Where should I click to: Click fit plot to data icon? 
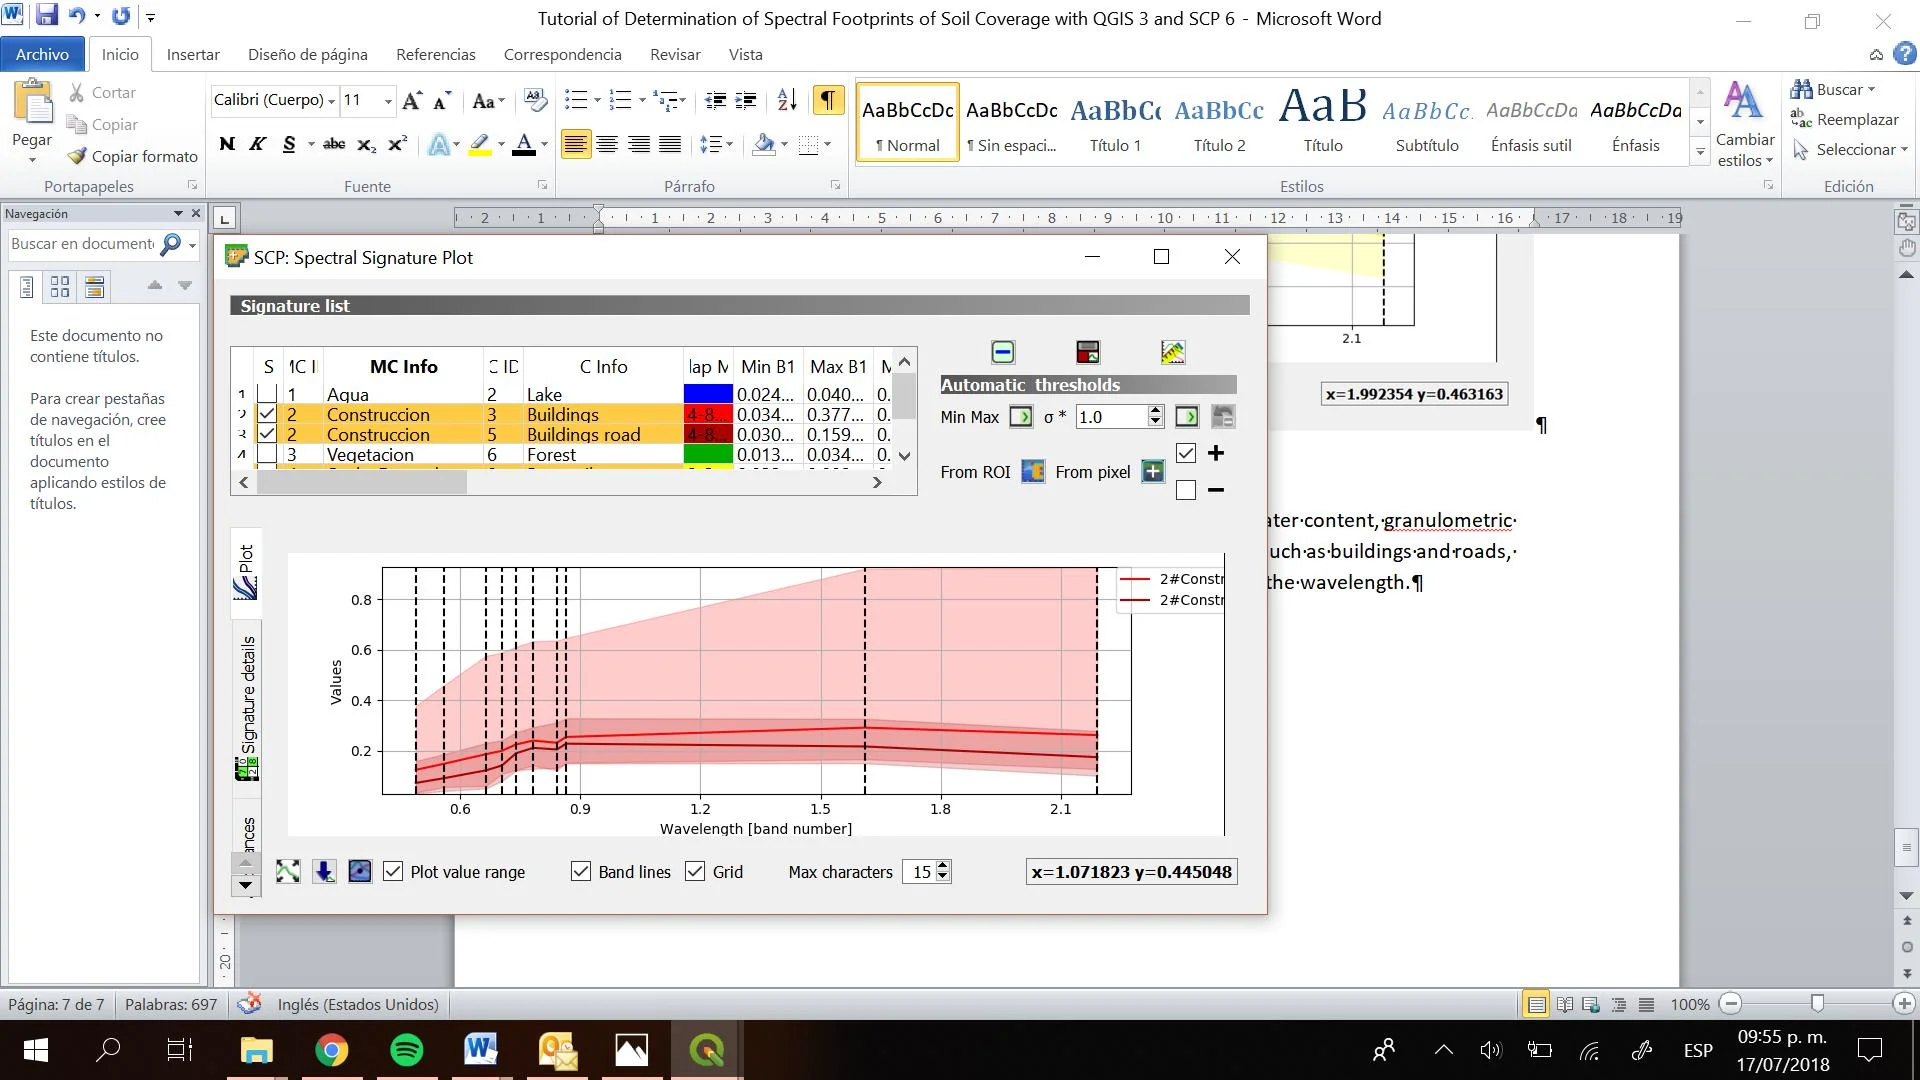[288, 872]
